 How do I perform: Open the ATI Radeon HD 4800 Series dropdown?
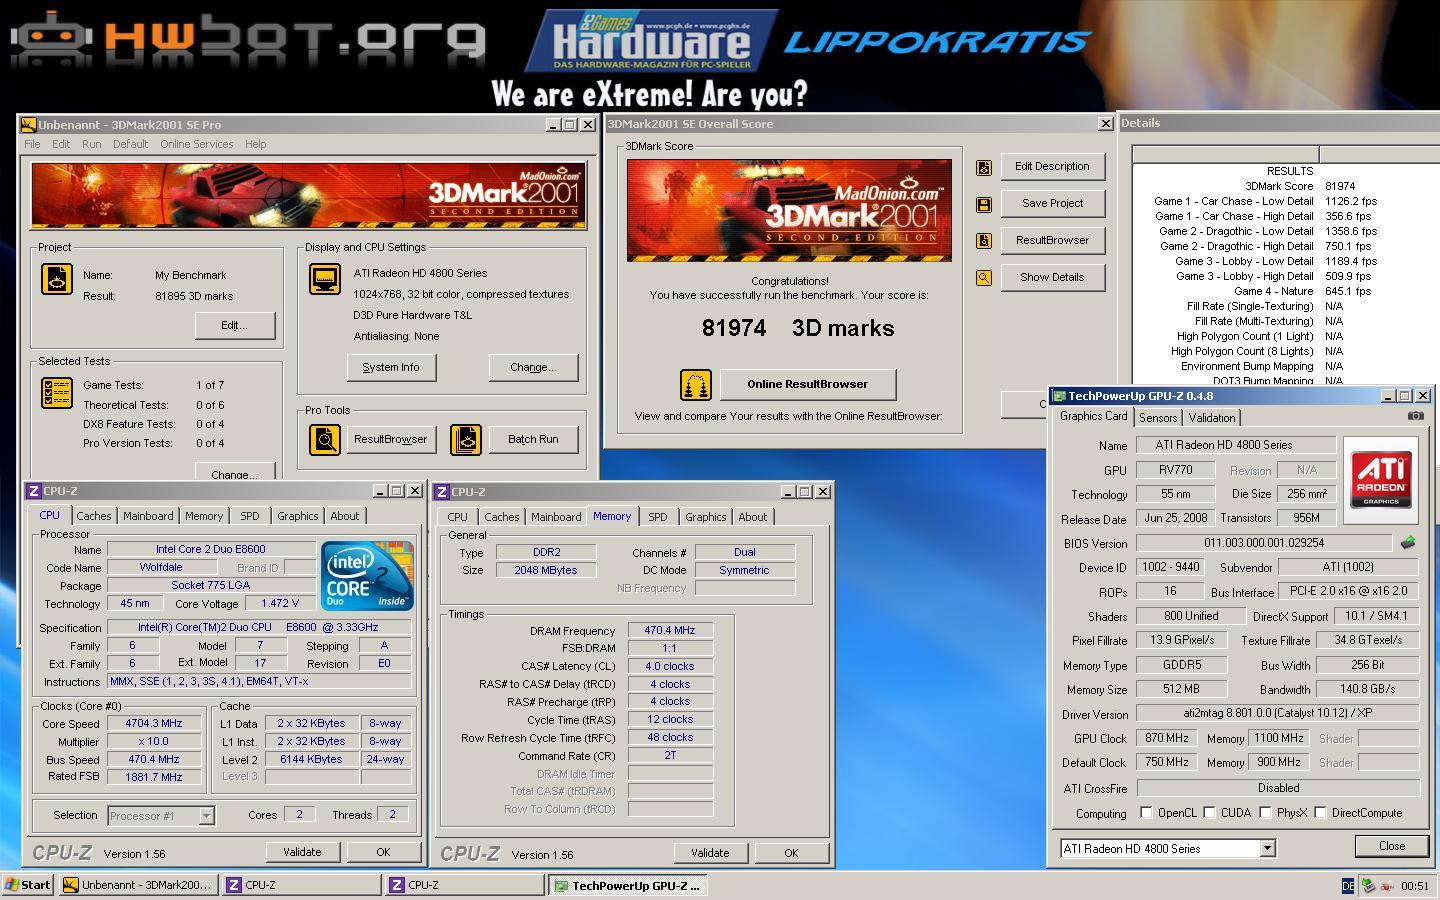pos(1267,849)
